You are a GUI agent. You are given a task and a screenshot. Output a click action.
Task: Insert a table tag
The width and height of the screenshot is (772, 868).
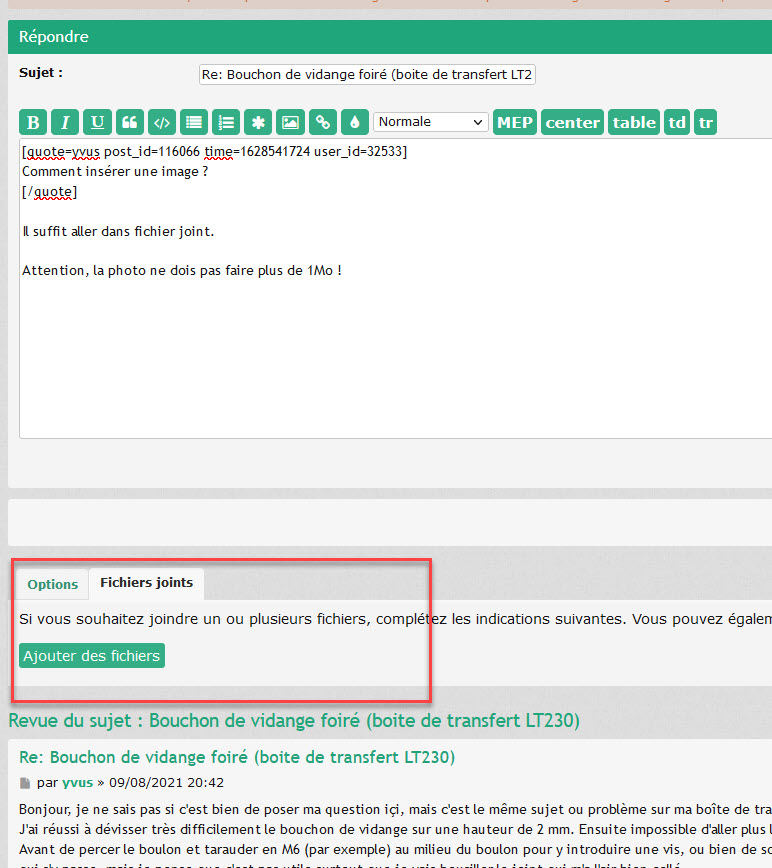(634, 123)
